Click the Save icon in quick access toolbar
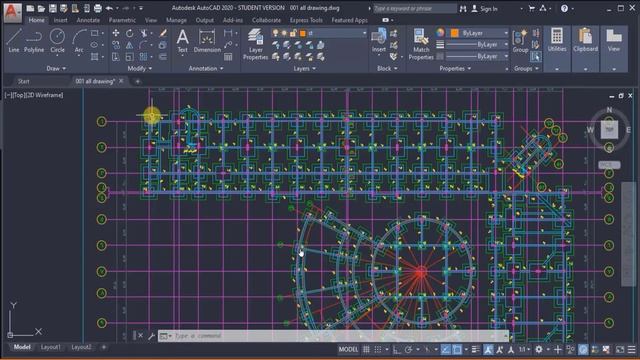The image size is (640, 360). point(53,8)
